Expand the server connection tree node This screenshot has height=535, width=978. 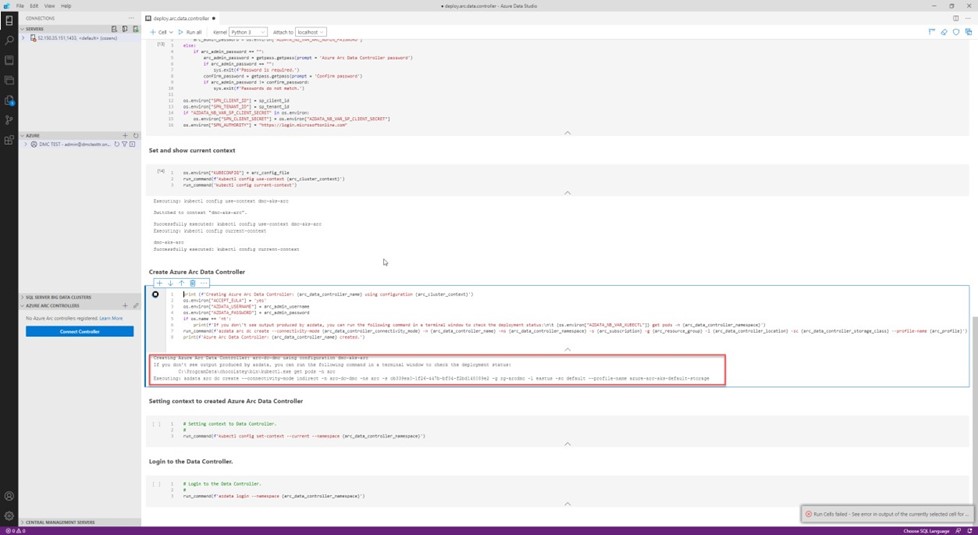click(x=24, y=38)
